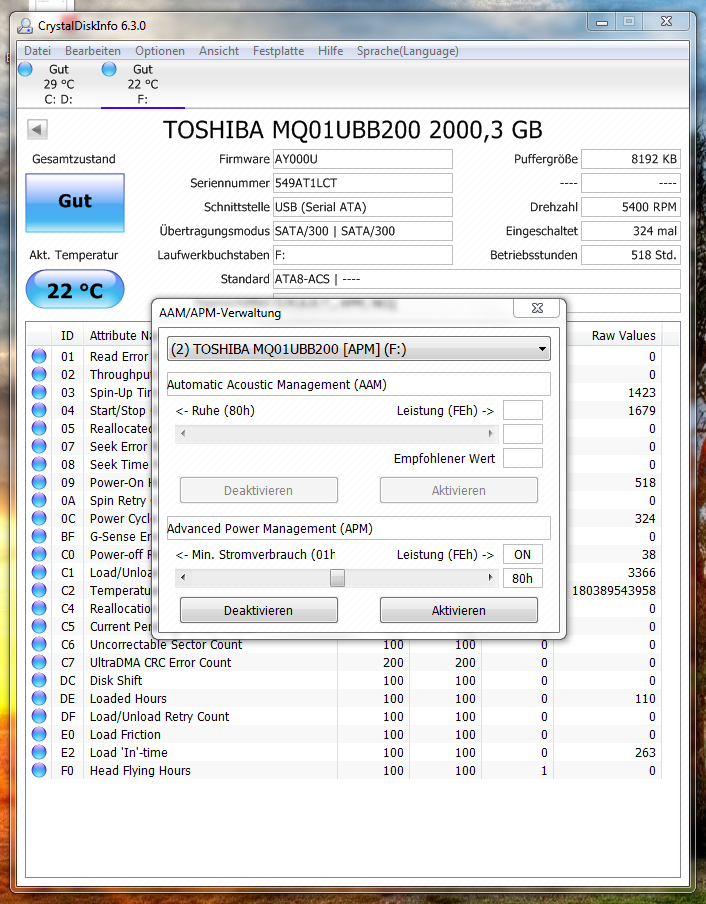706x904 pixels.
Task: Click the Drehzahl 5400 RPM field
Action: coord(631,207)
